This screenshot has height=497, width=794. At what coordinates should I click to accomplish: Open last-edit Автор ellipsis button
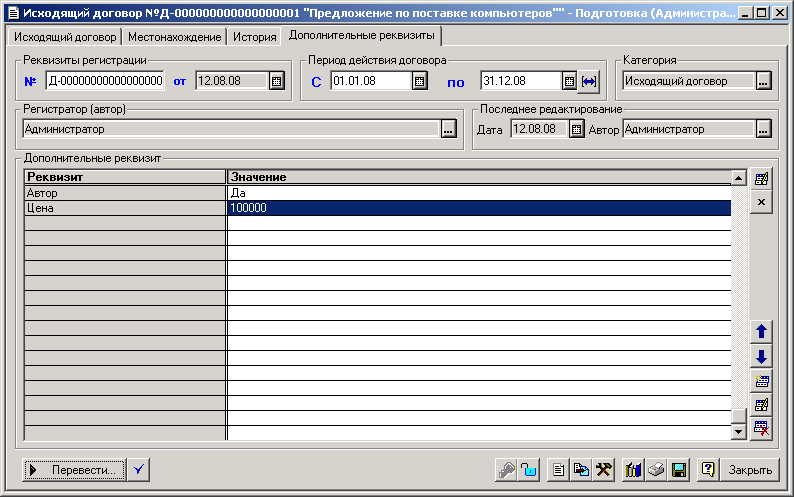point(764,129)
